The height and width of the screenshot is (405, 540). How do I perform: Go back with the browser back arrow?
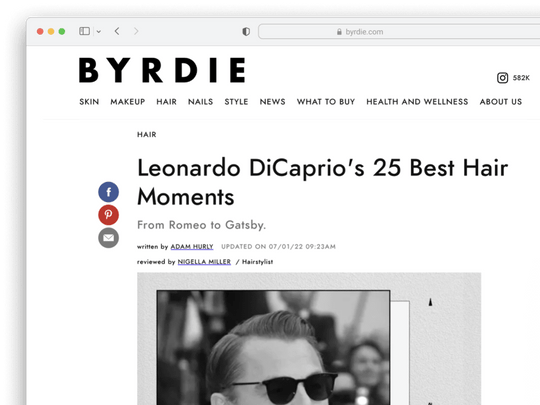[117, 31]
